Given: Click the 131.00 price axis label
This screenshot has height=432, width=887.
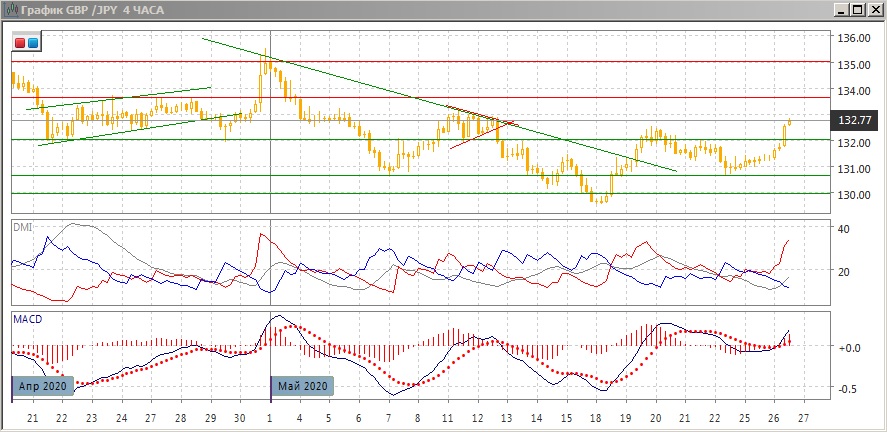Looking at the screenshot, I should (854, 169).
